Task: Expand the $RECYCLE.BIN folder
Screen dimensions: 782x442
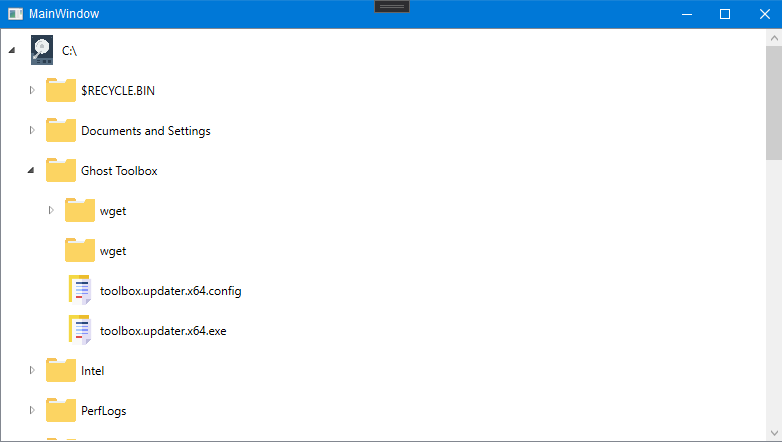Action: pyautogui.click(x=32, y=90)
